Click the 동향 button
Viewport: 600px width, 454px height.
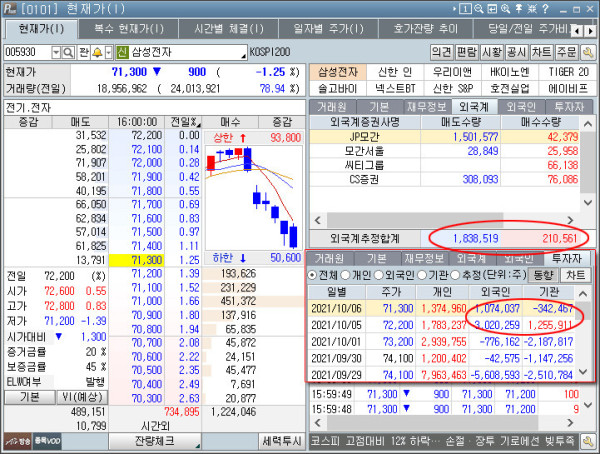point(543,275)
